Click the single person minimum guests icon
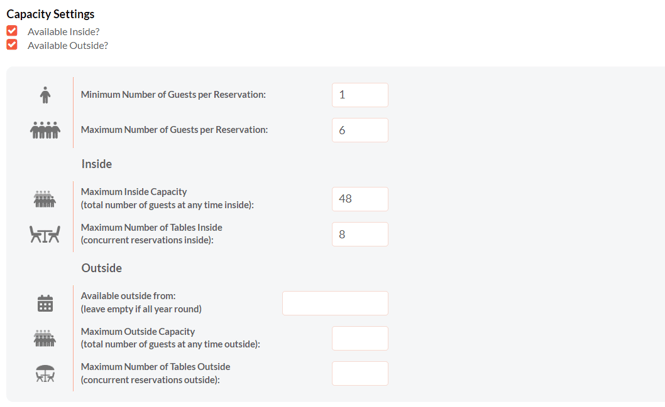Viewport: 665px width, 407px height. coord(45,95)
